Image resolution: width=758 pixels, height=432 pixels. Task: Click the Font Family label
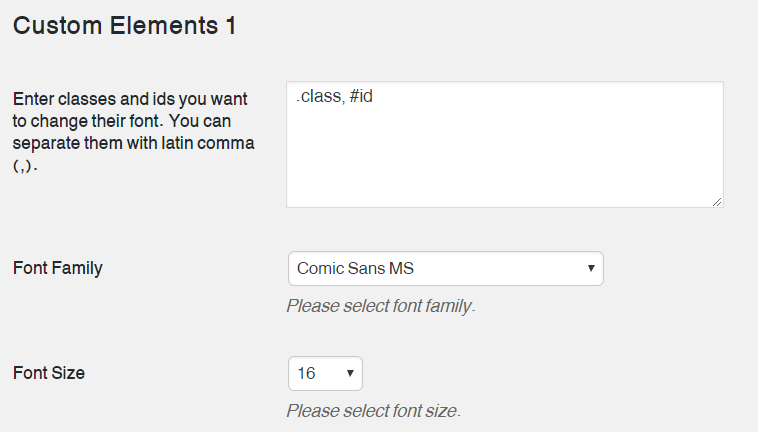click(58, 268)
